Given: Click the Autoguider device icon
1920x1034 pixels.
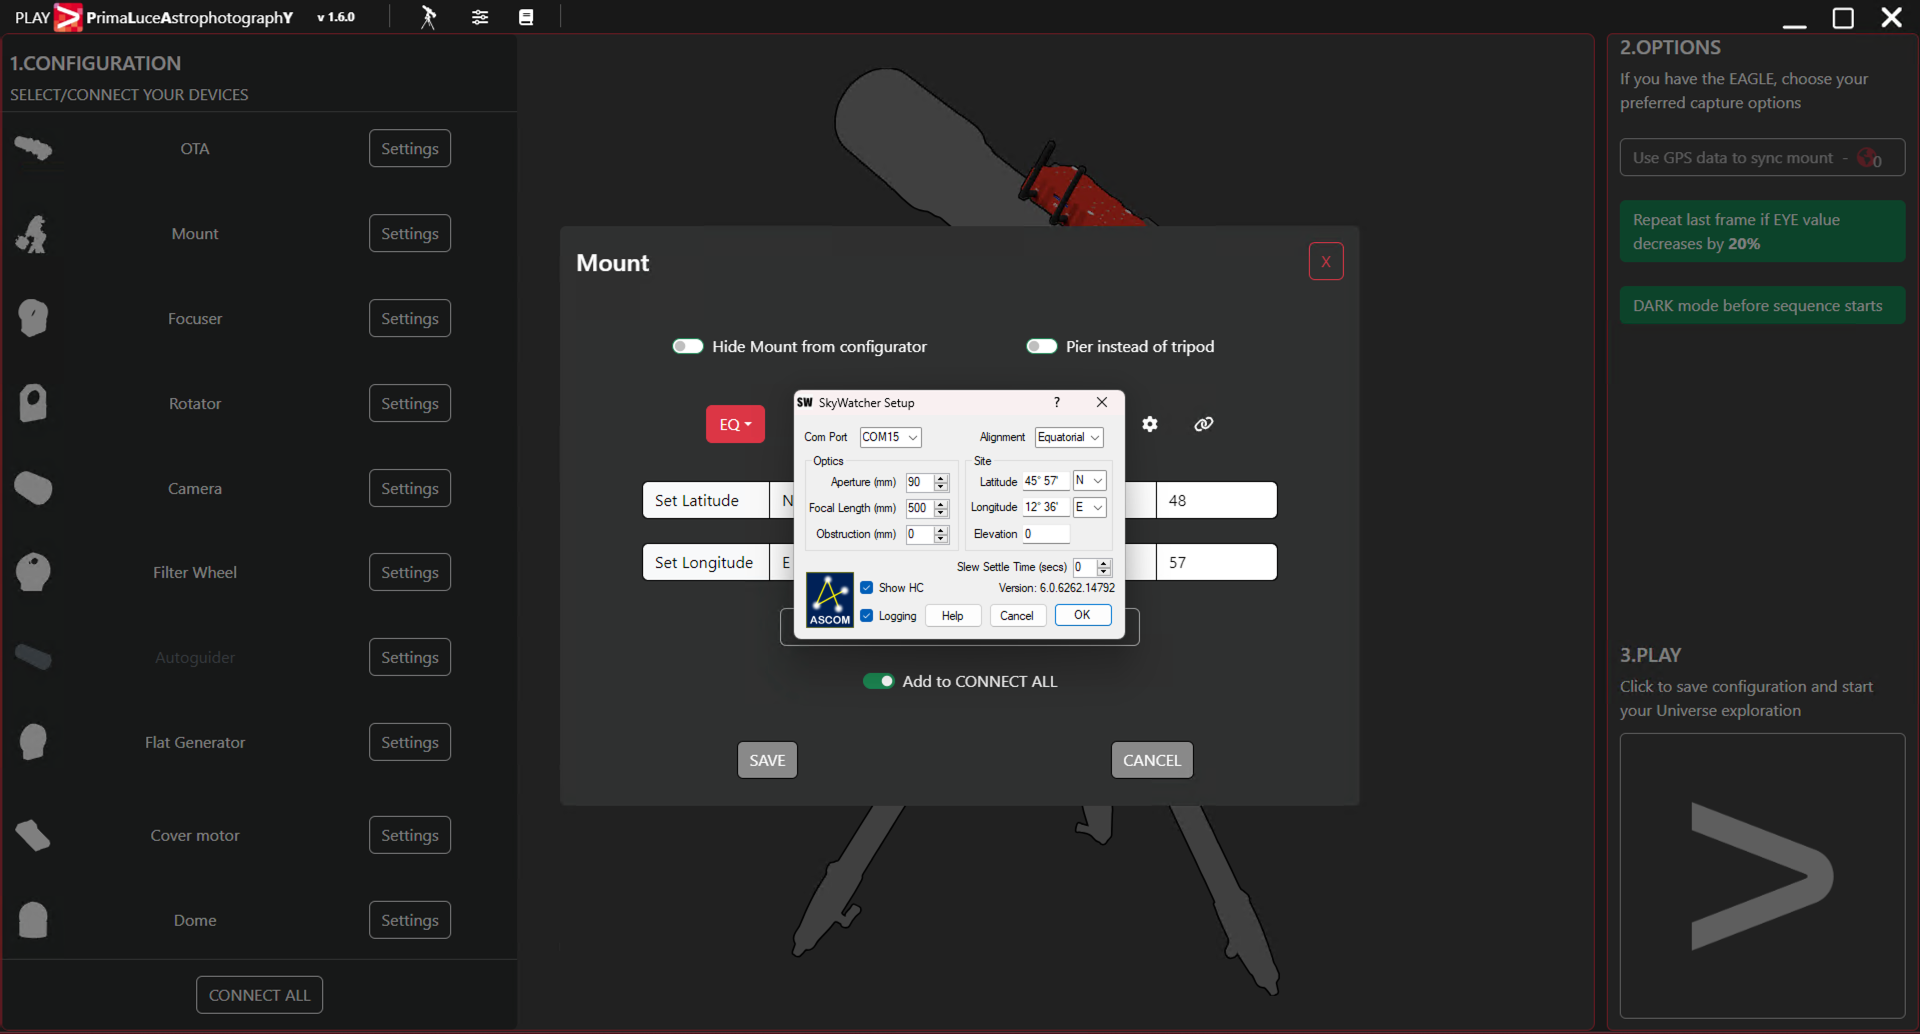Looking at the screenshot, I should pos(33,657).
